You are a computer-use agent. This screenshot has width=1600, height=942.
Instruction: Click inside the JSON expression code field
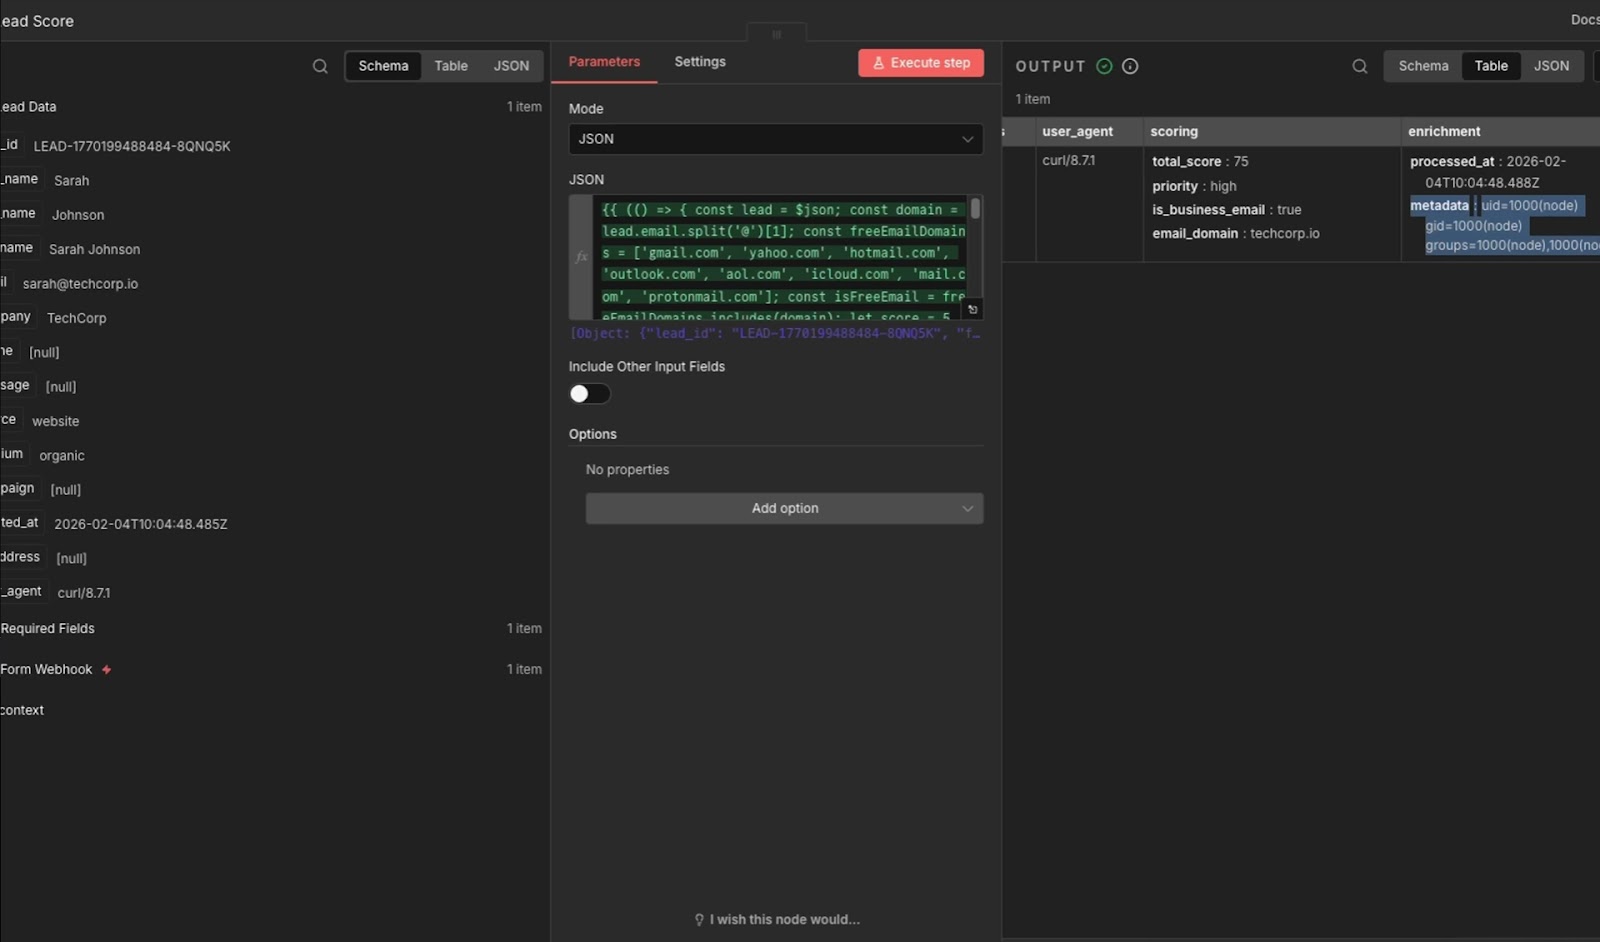coord(782,253)
